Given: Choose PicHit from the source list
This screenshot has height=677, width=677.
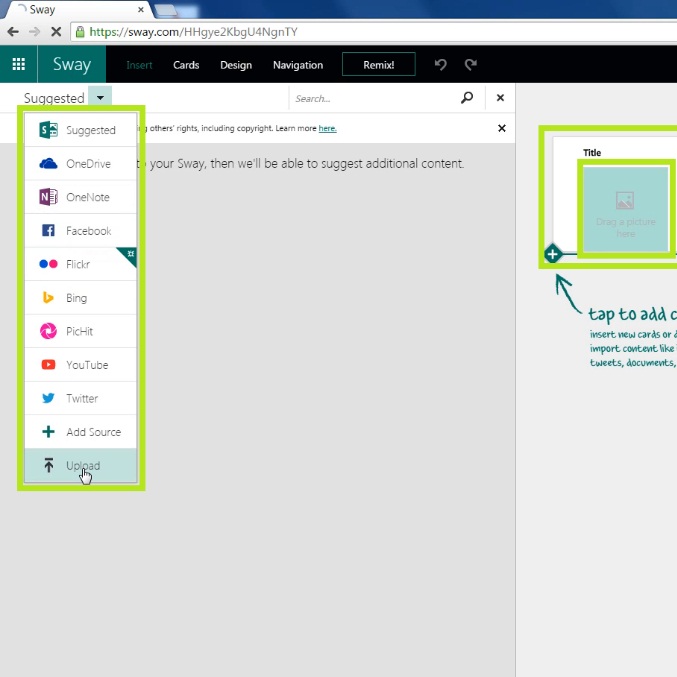Looking at the screenshot, I should [x=81, y=332].
